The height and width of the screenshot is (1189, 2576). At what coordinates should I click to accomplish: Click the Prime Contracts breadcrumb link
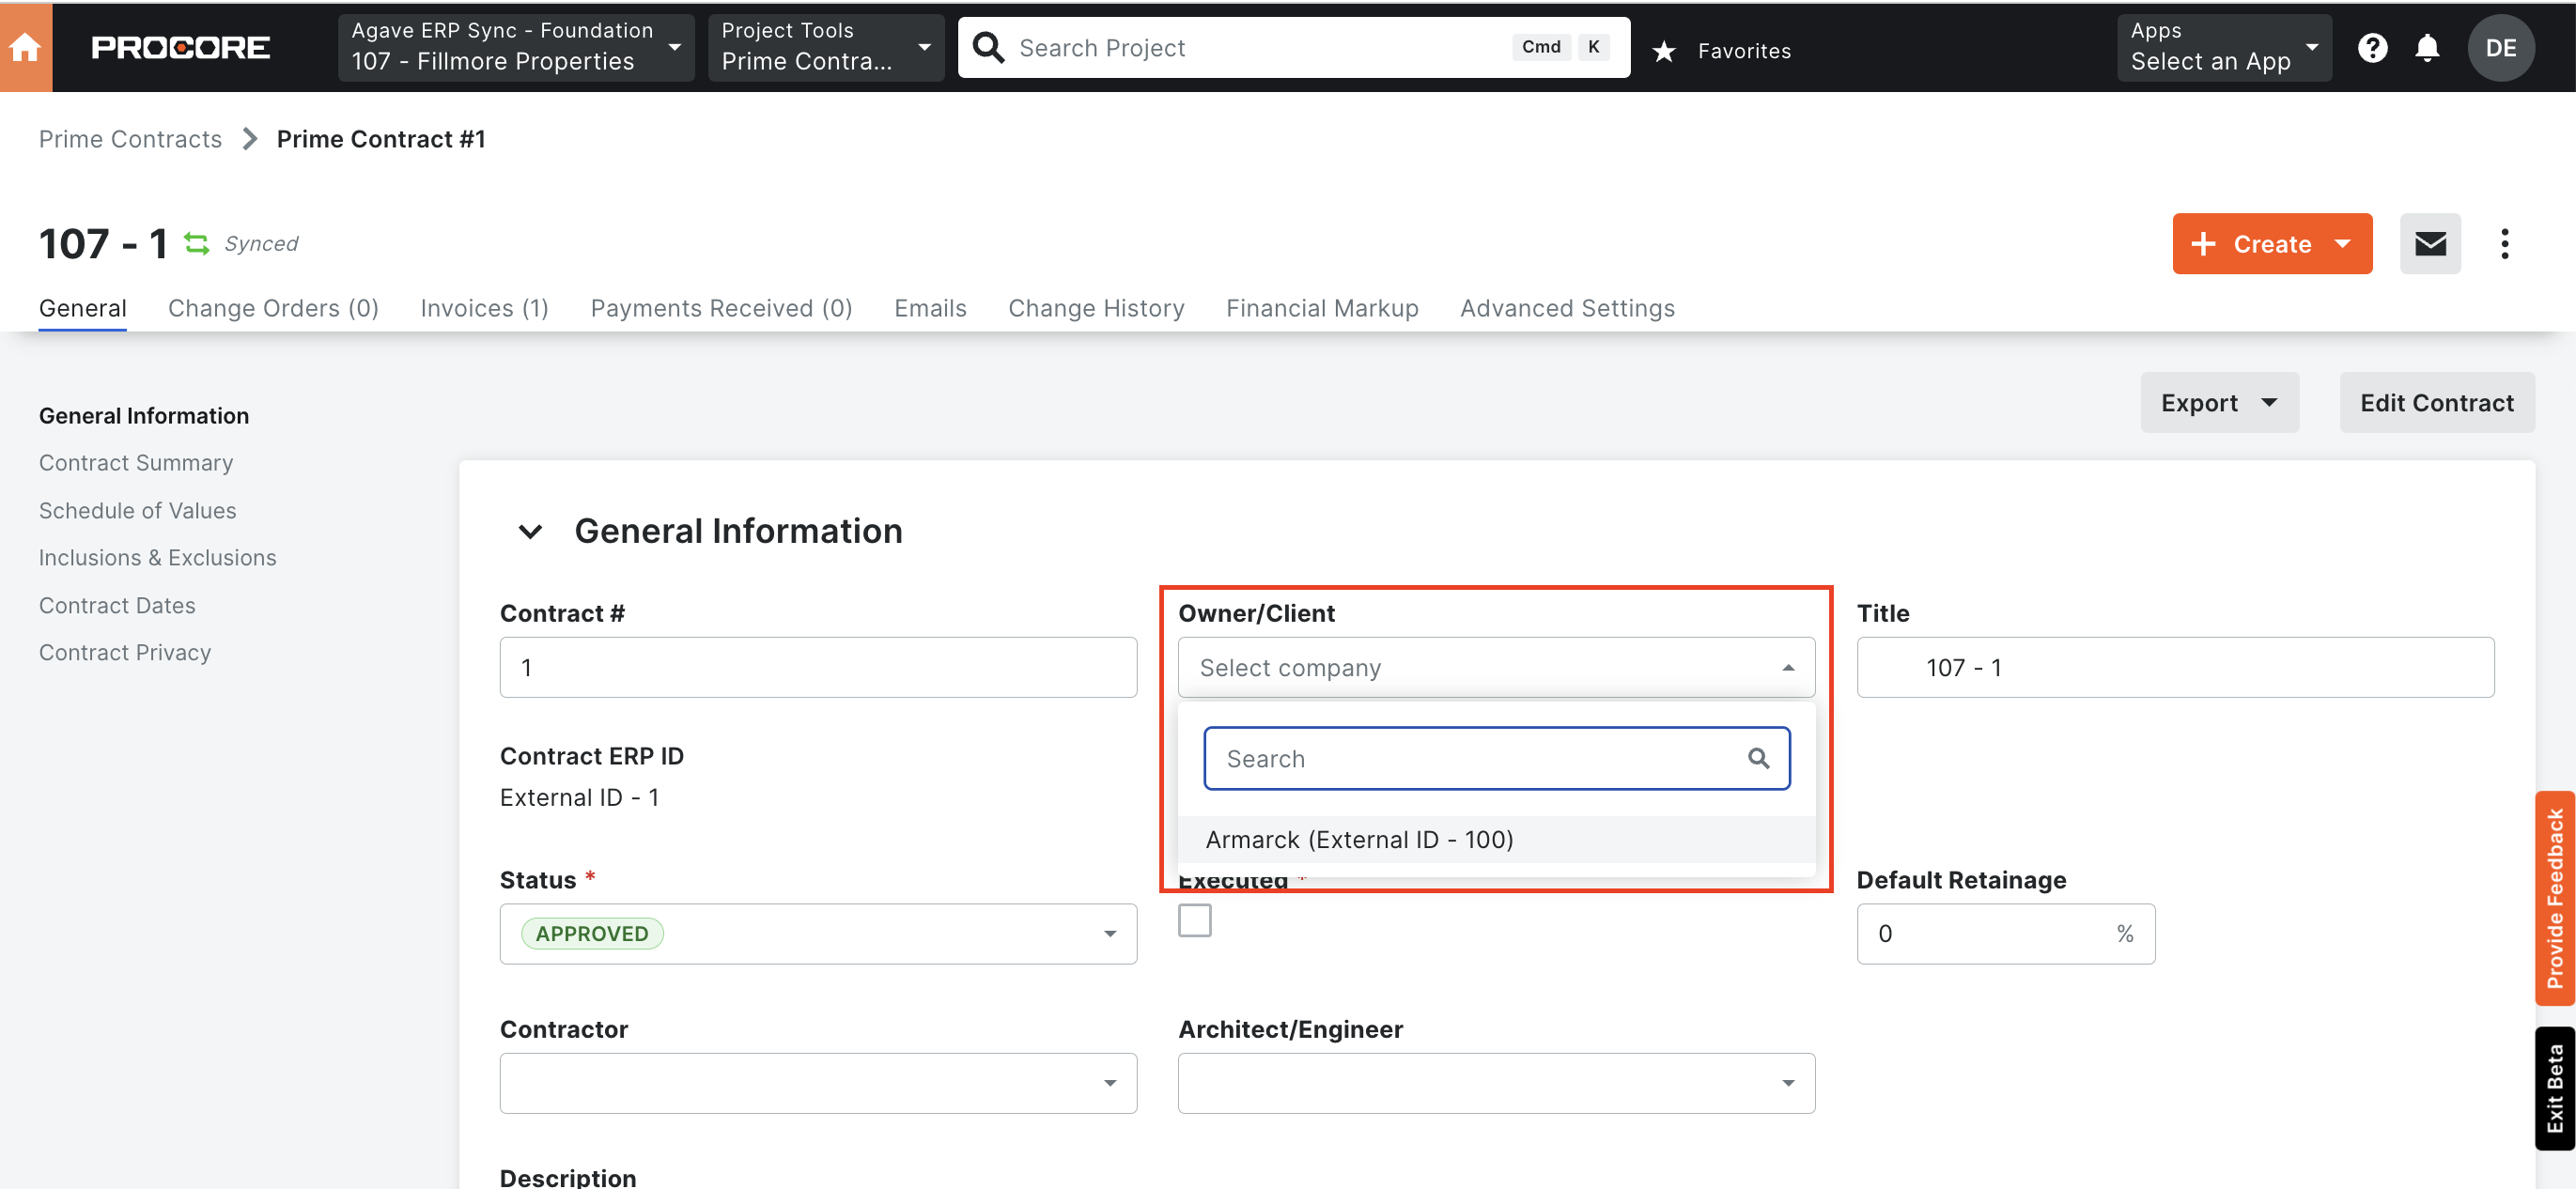coord(130,139)
